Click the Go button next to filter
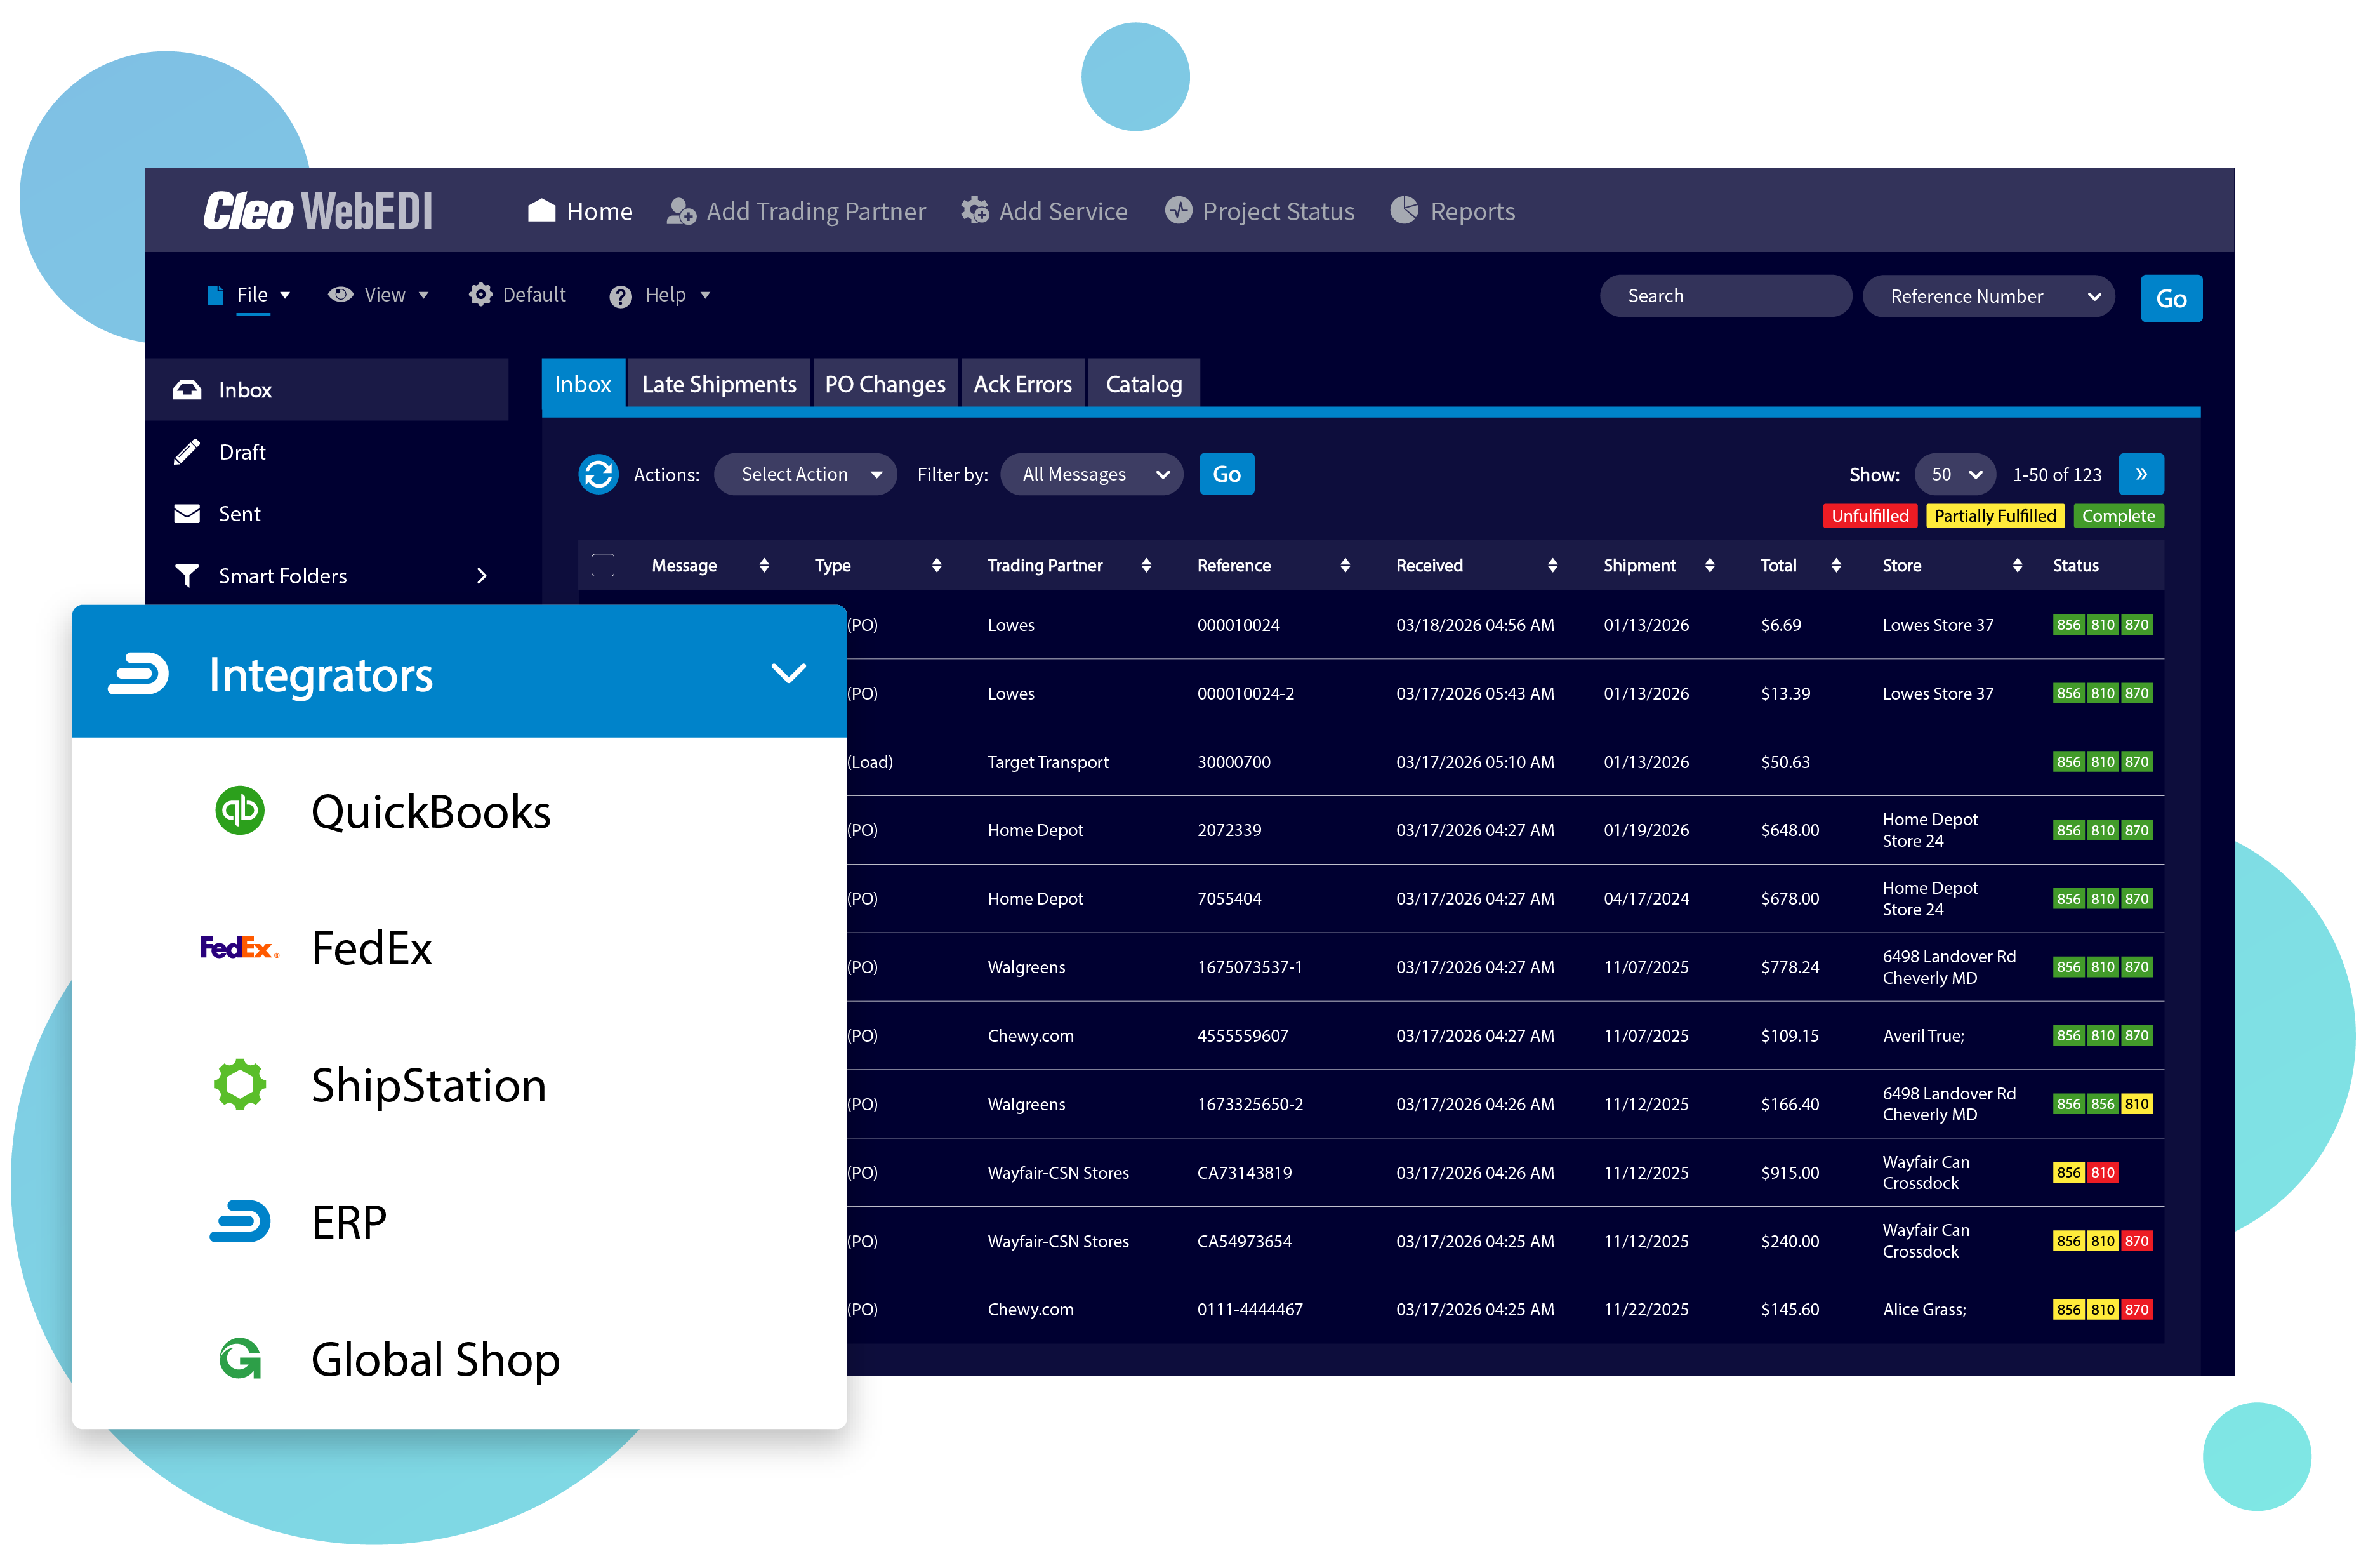The image size is (2380, 1561). (x=1227, y=474)
